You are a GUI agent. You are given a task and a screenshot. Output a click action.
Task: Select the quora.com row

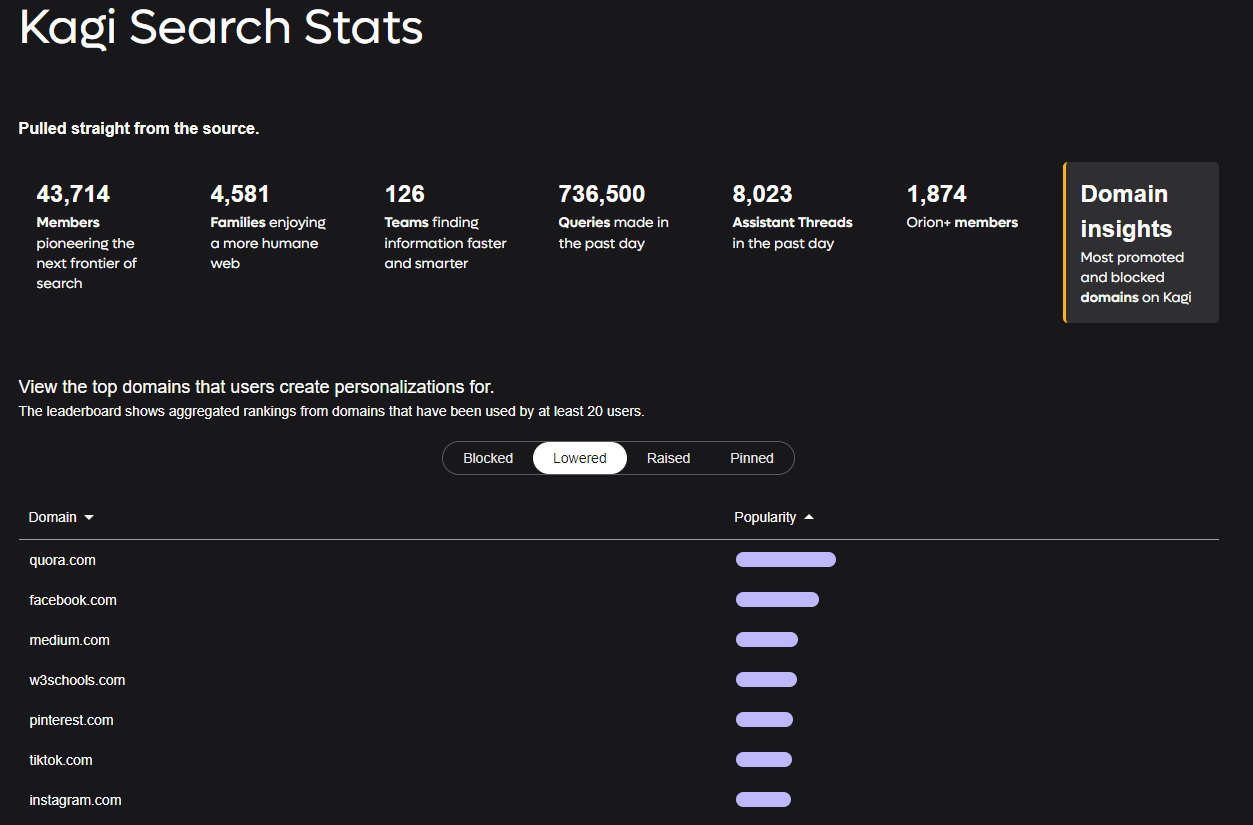point(619,560)
